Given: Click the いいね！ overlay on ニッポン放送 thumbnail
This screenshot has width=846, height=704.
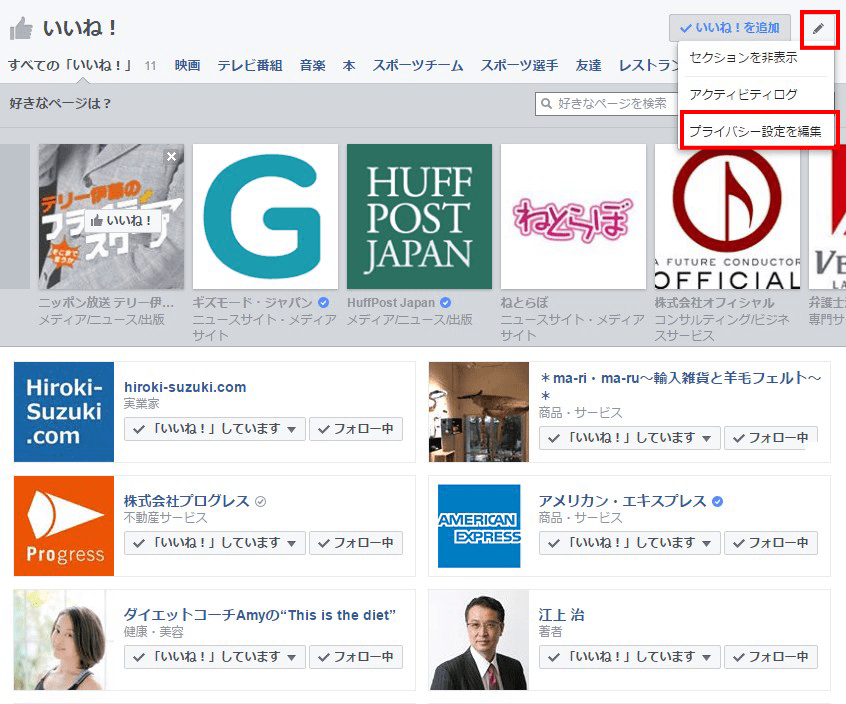Looking at the screenshot, I should pyautogui.click(x=122, y=220).
